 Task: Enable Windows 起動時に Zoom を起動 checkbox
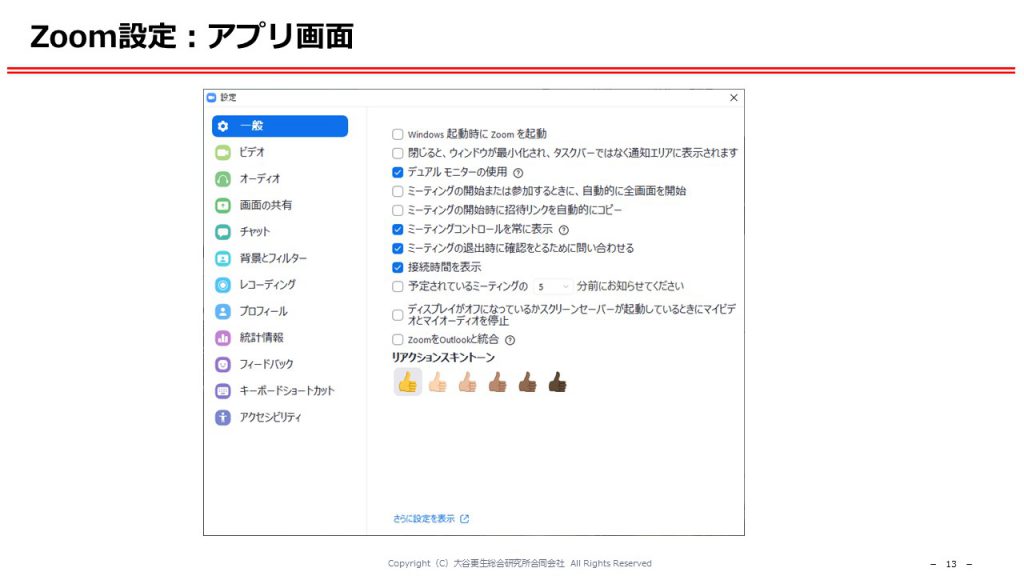tap(398, 135)
